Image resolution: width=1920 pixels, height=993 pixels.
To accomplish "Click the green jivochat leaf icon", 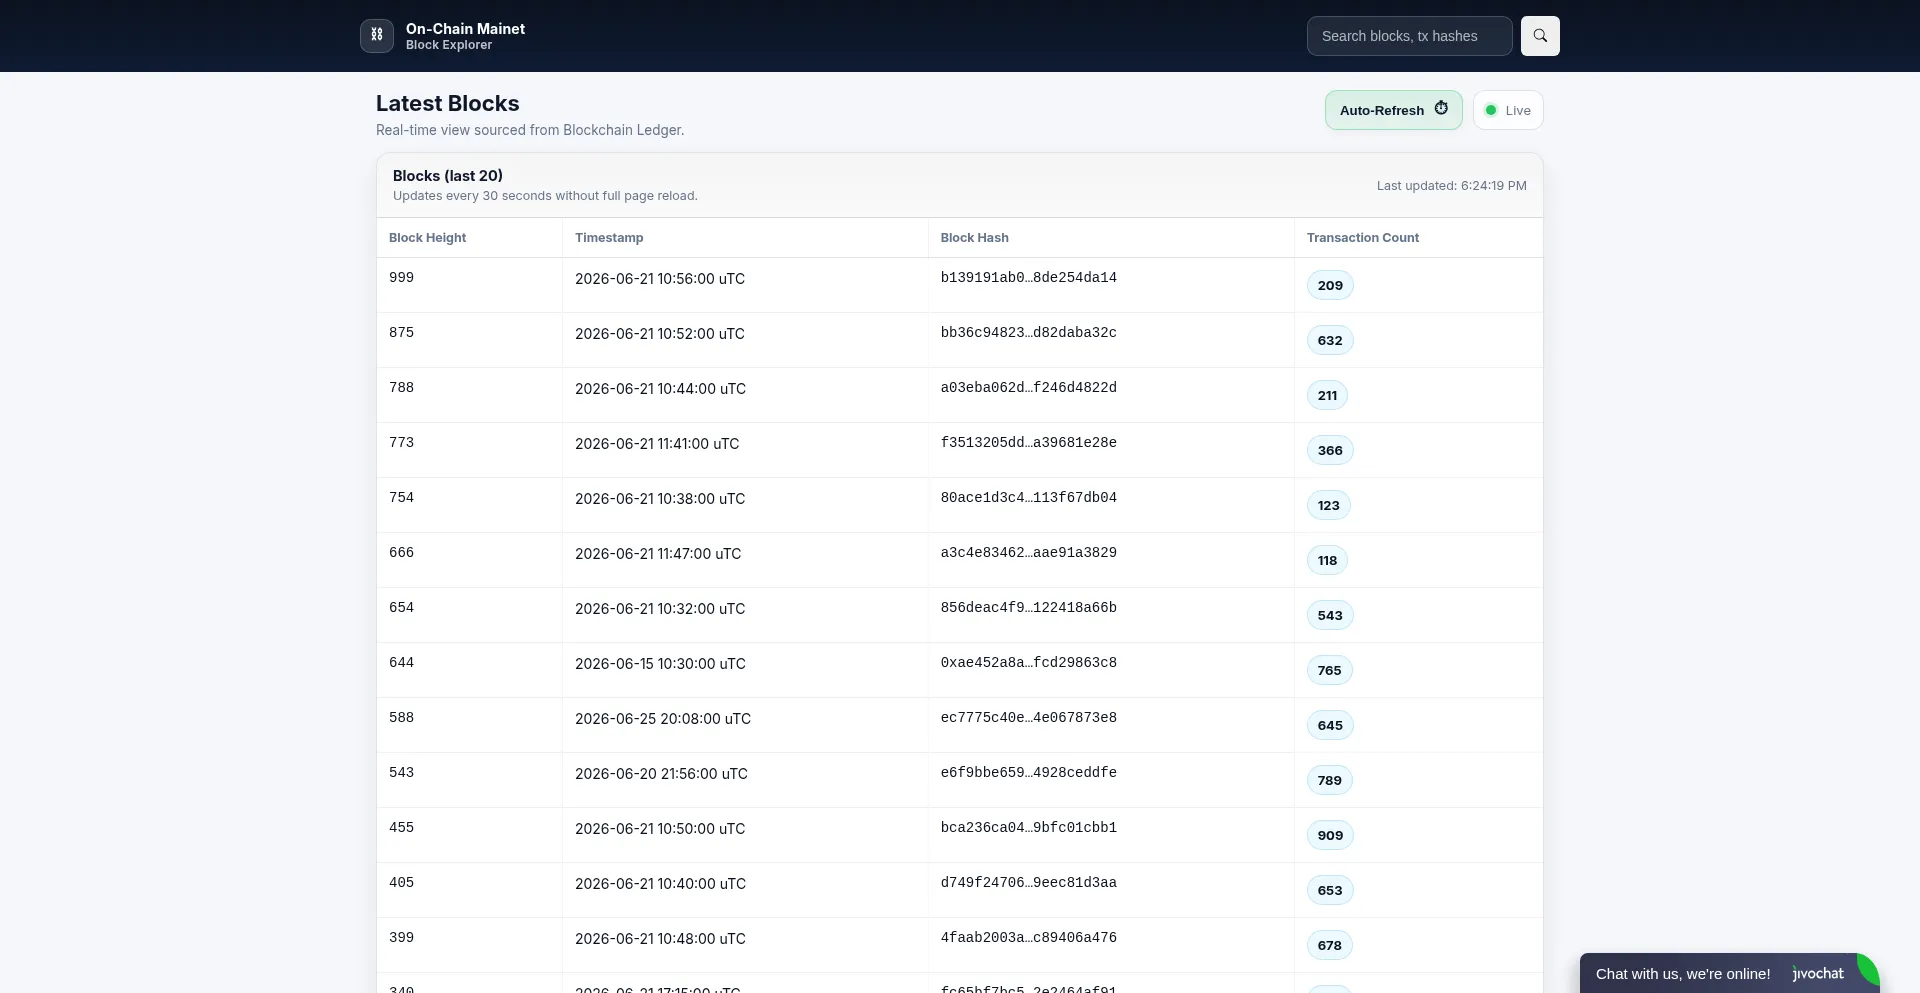I will point(1867,970).
